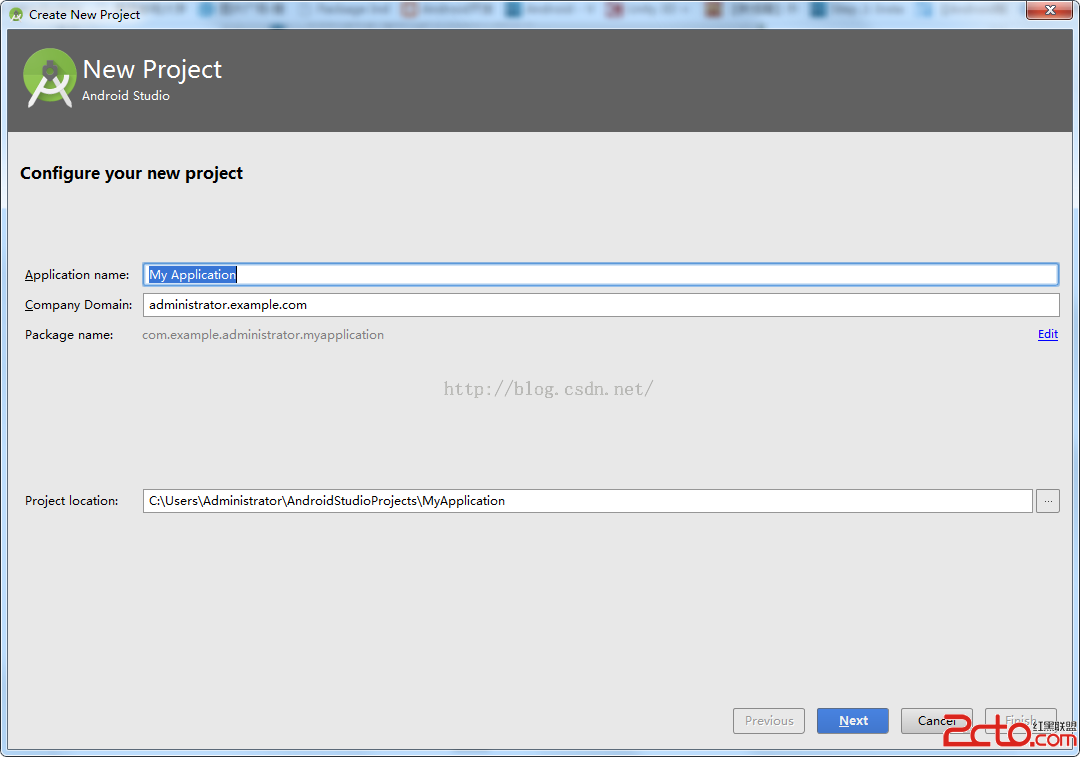Image resolution: width=1080 pixels, height=757 pixels.
Task: Select the package name text com.example.administrator.myapplication
Action: coord(263,335)
